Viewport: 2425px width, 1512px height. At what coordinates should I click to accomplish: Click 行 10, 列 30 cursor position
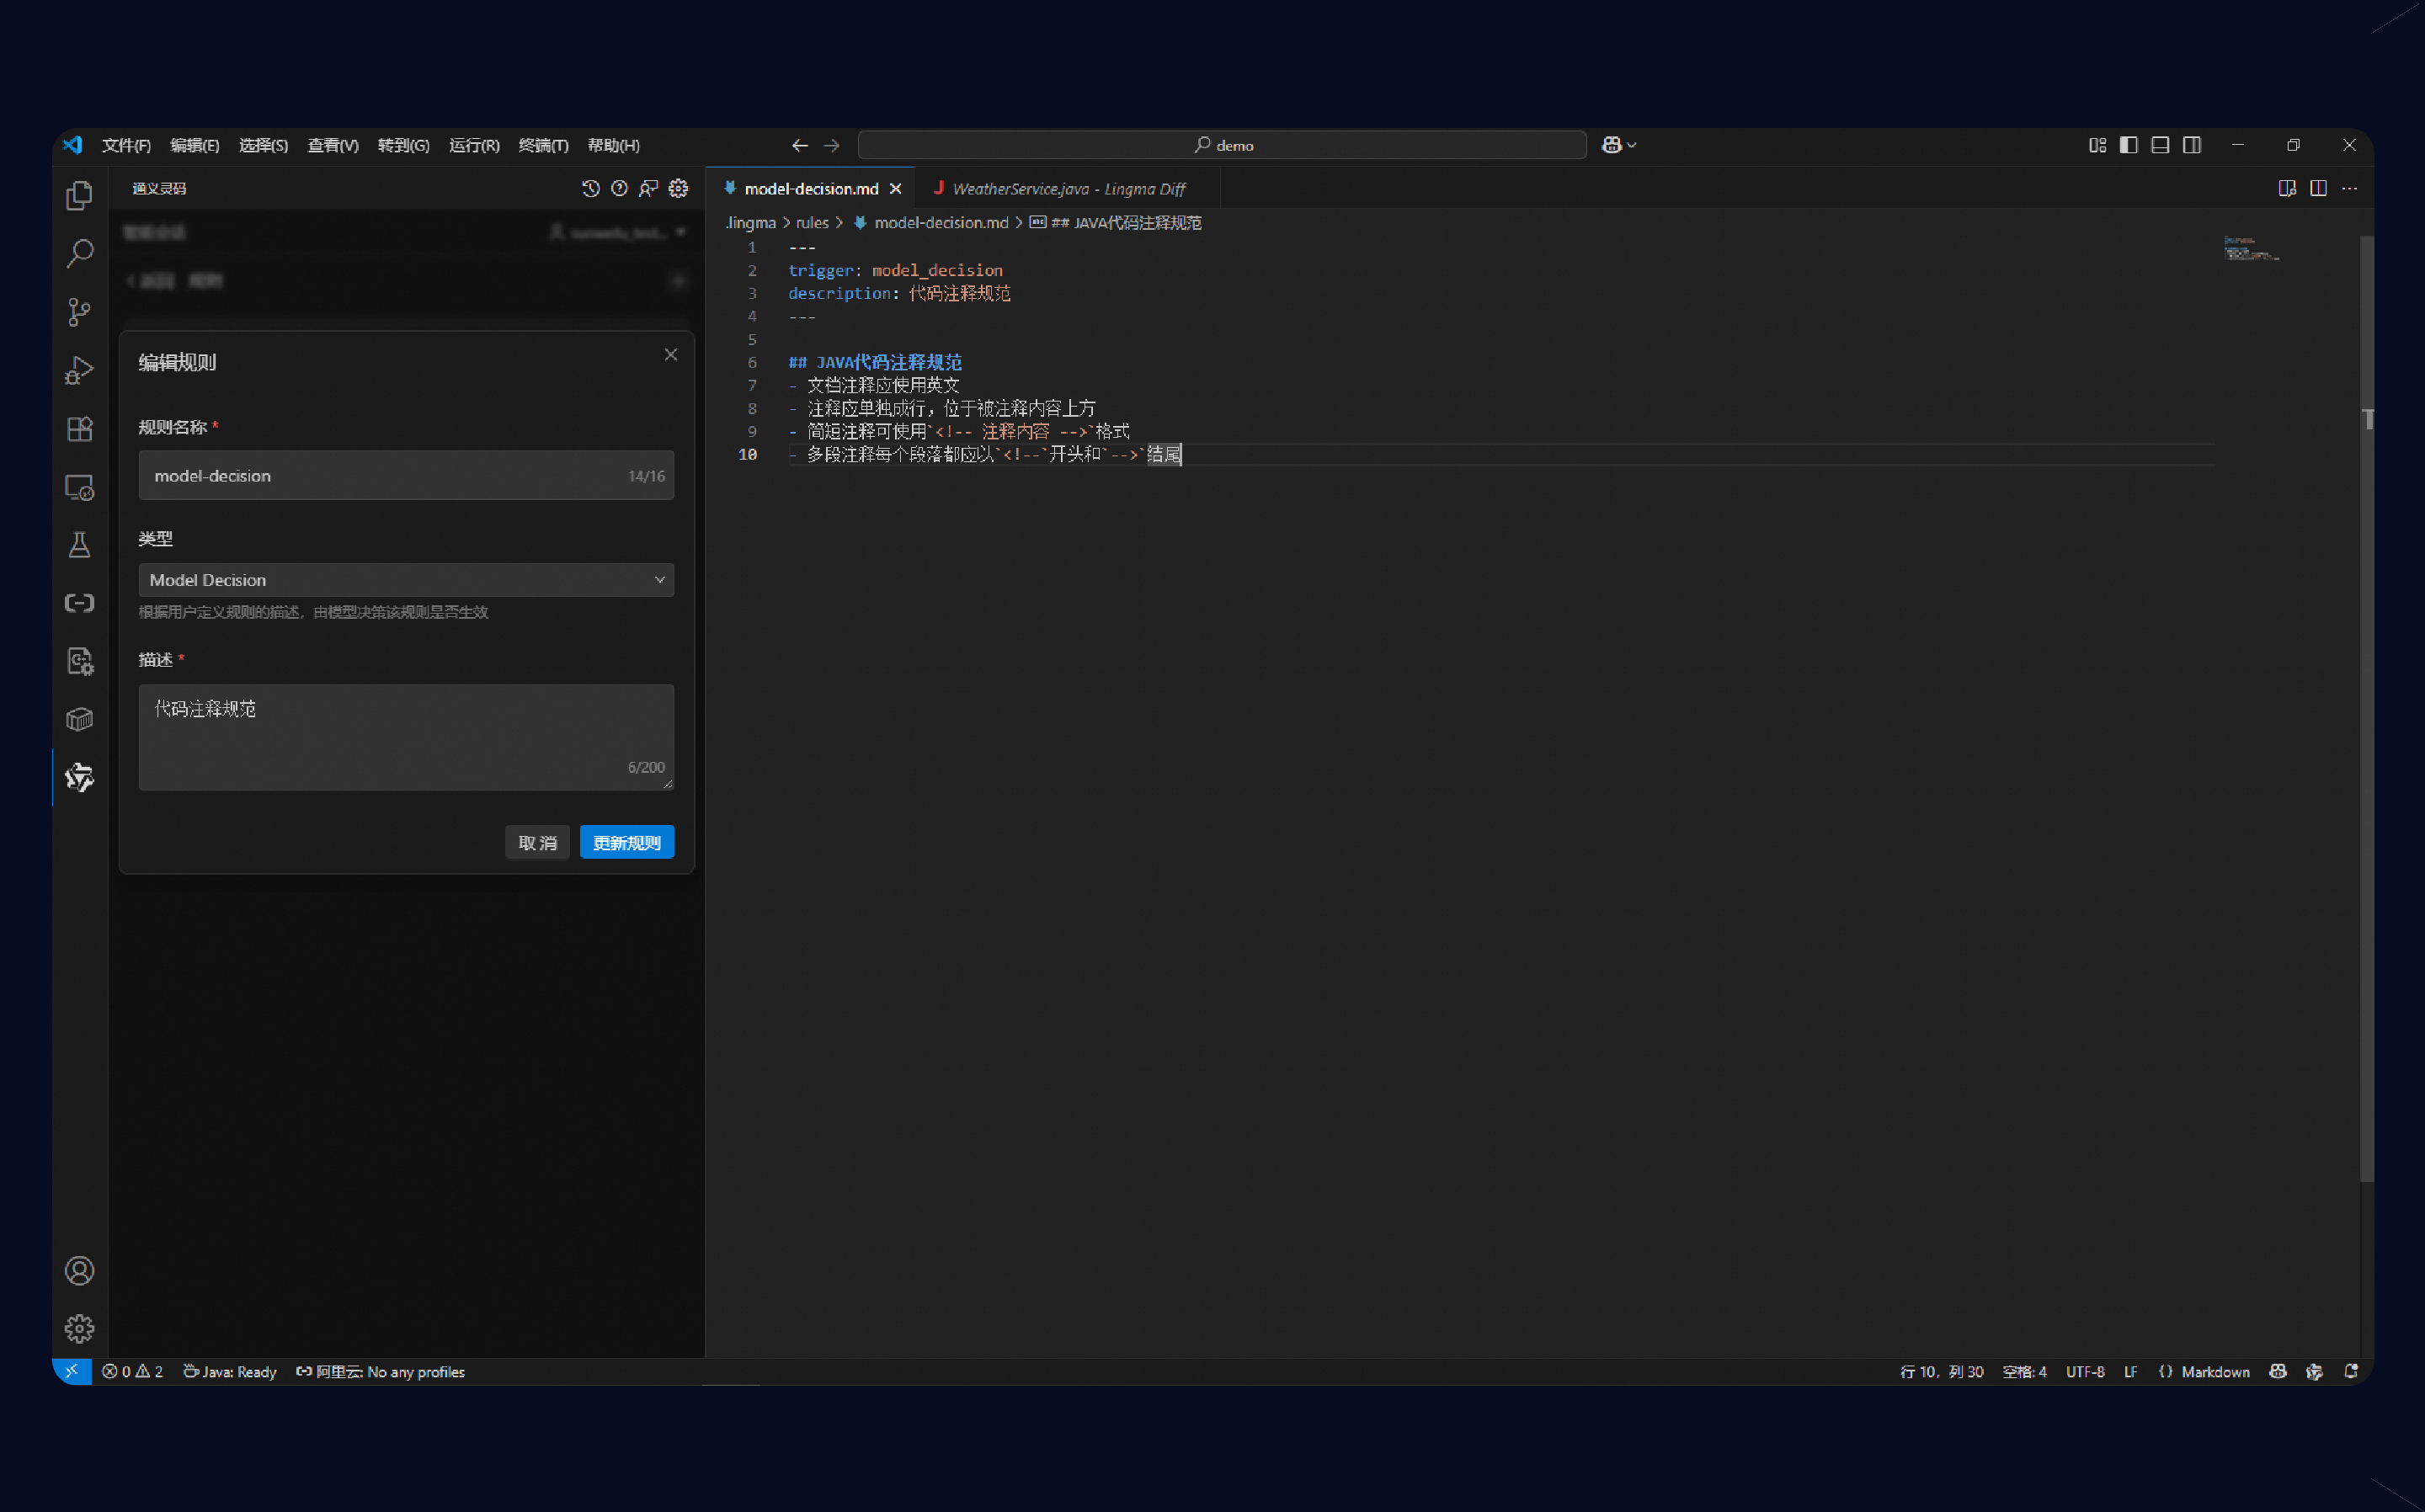(1941, 1372)
